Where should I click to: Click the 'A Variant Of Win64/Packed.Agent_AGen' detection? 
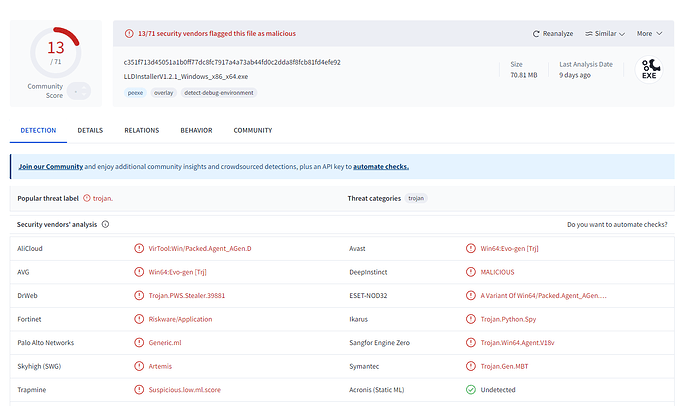[x=543, y=296]
